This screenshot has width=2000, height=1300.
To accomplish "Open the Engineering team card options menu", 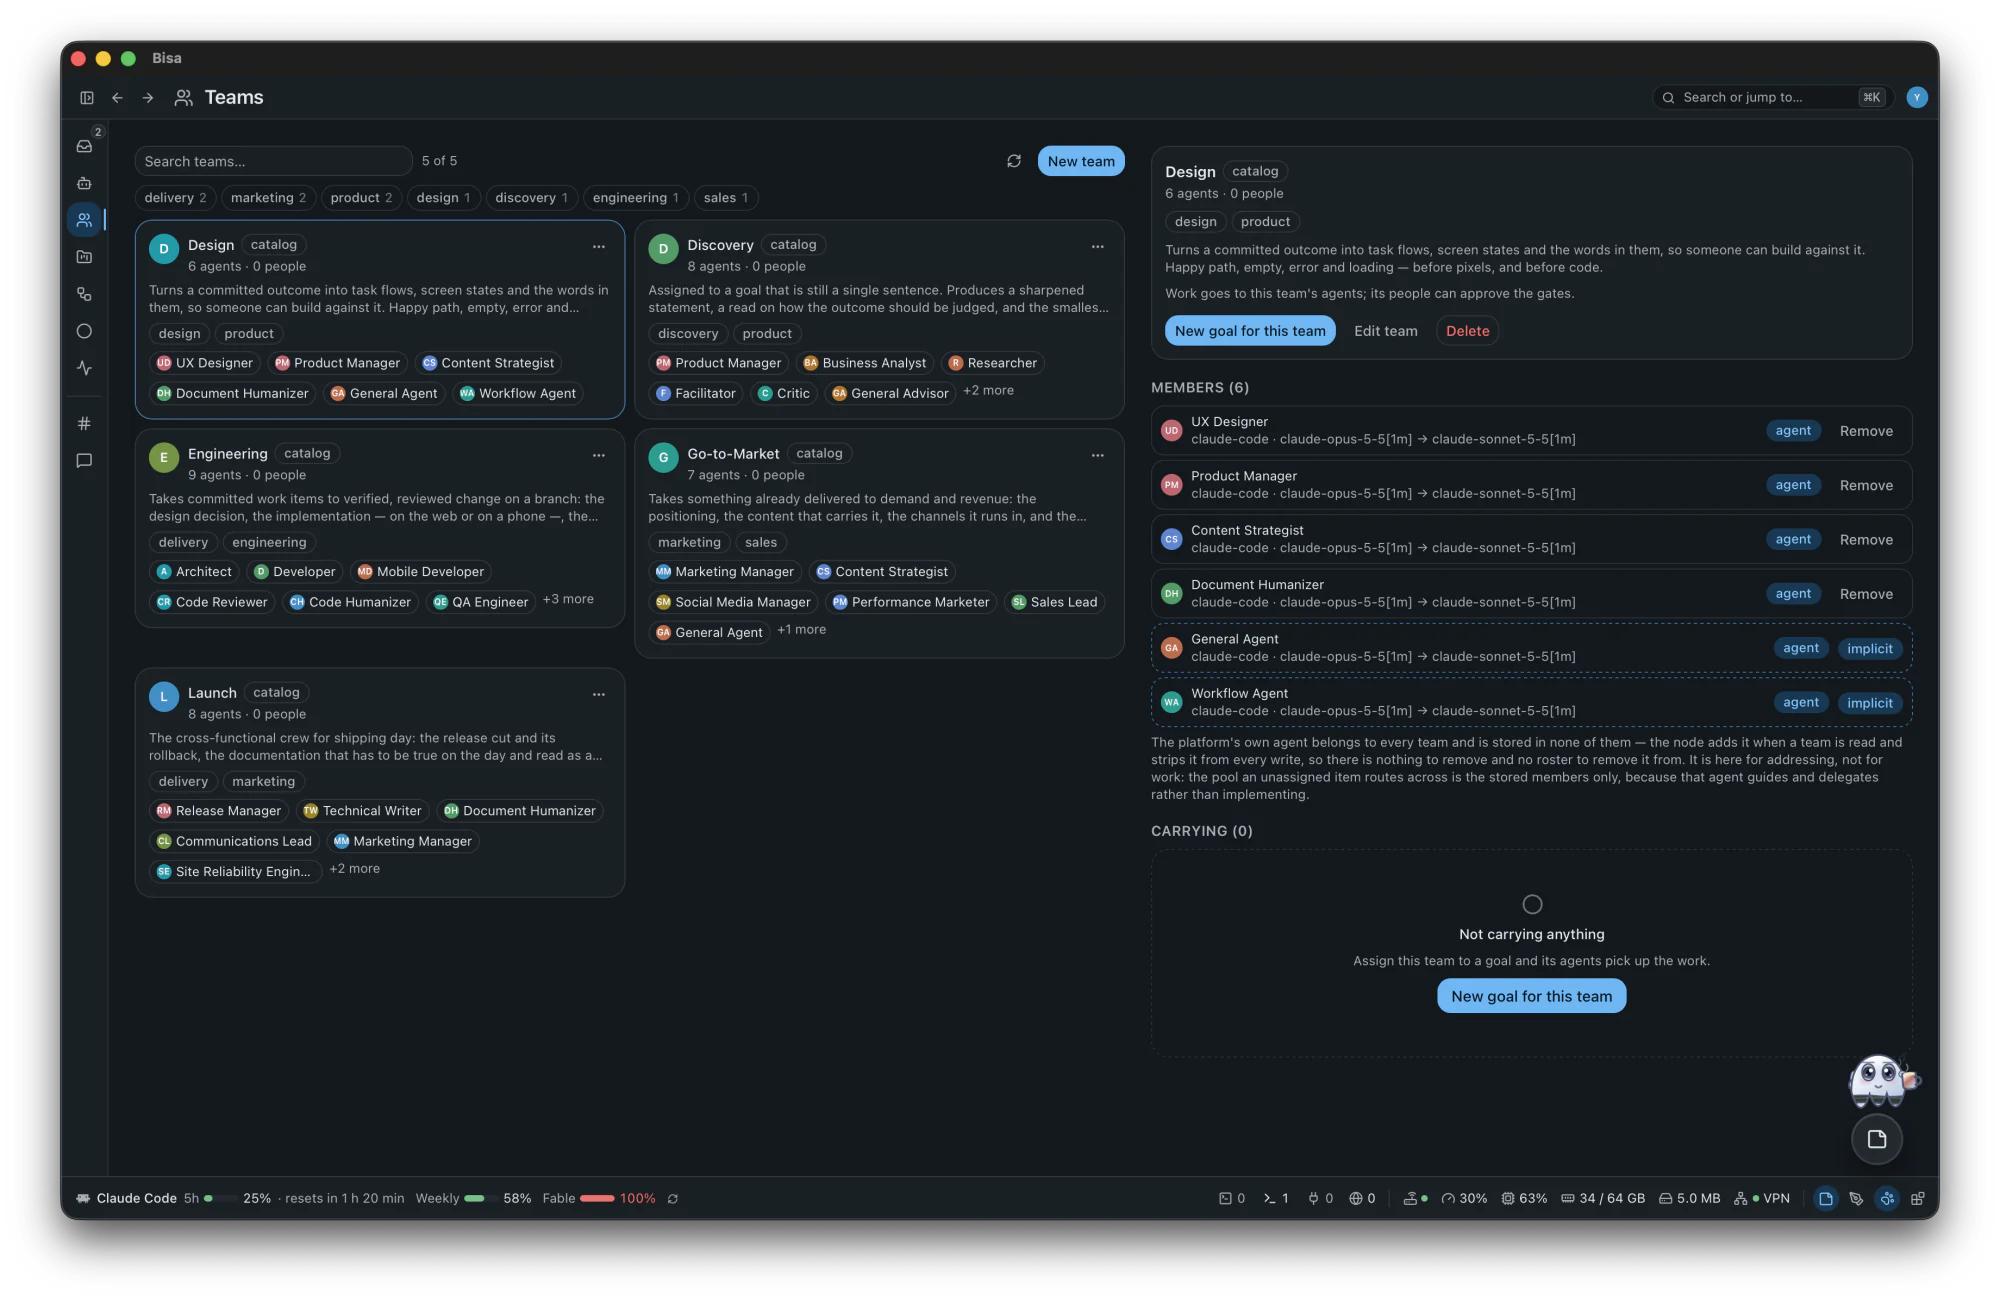I will pyautogui.click(x=599, y=456).
